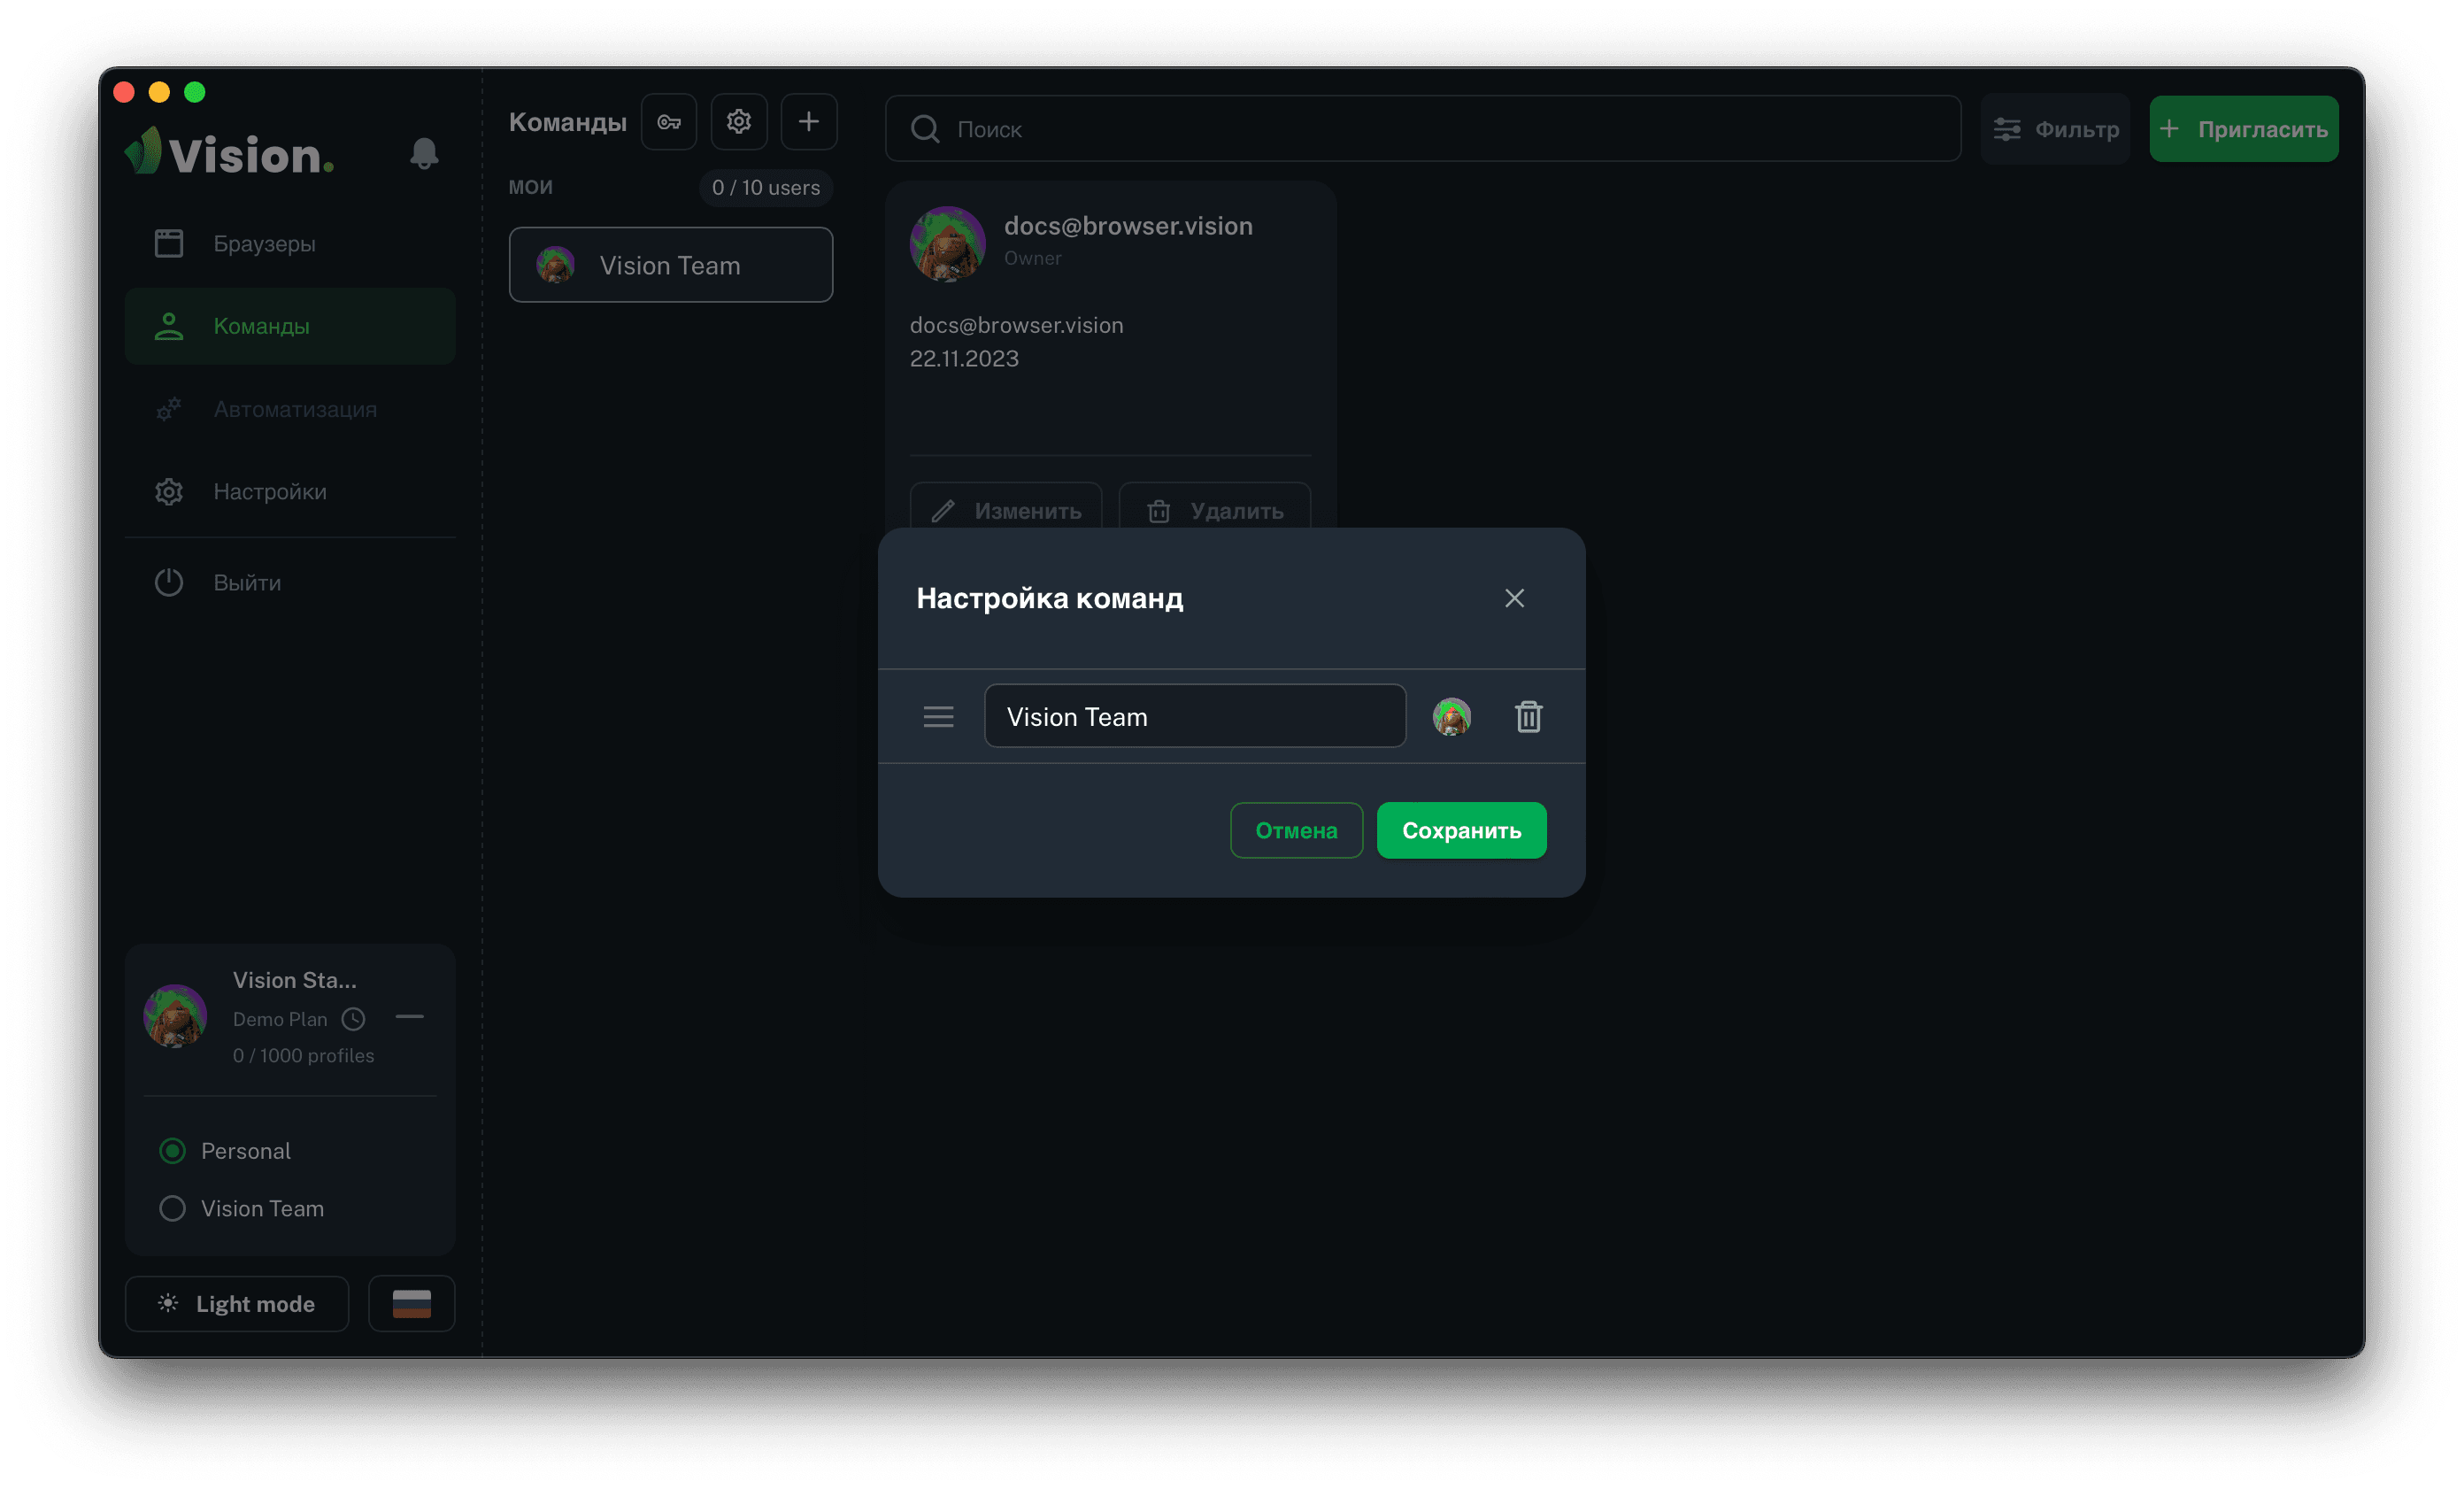Change team avatar in dialog
2464x1489 pixels.
tap(1451, 716)
